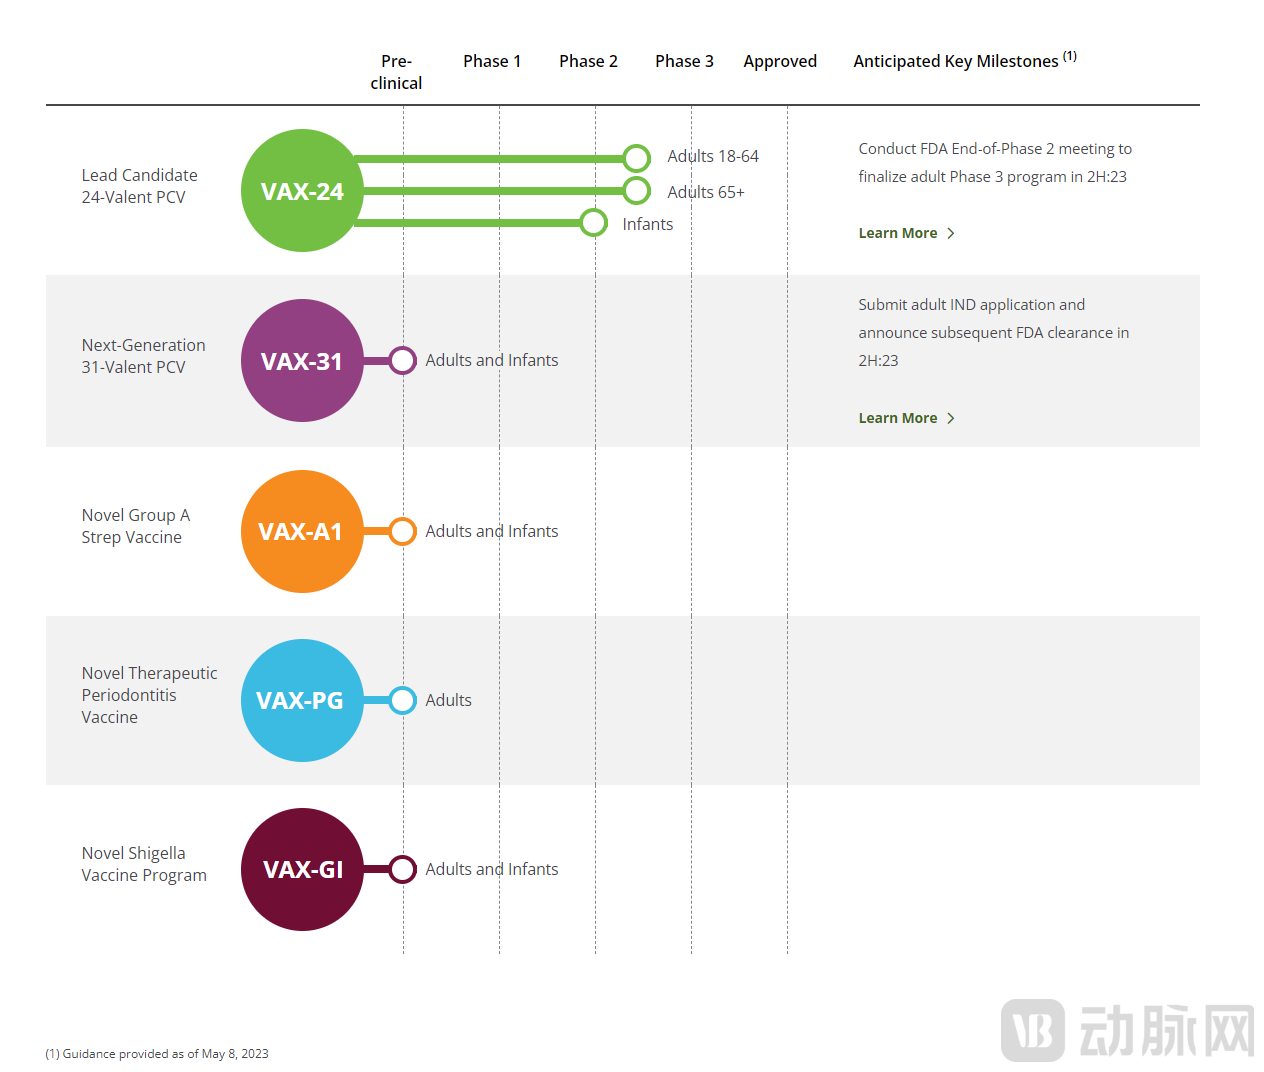Click the Adults 65+ progress marker

(636, 191)
